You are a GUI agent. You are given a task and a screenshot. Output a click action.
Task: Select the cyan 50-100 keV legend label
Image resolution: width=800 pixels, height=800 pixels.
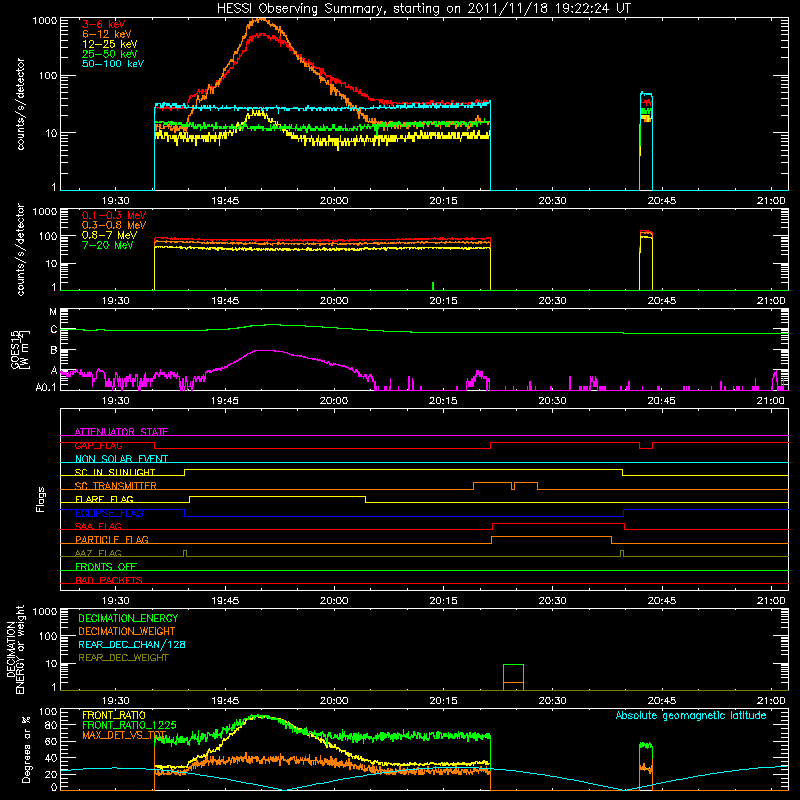(113, 64)
